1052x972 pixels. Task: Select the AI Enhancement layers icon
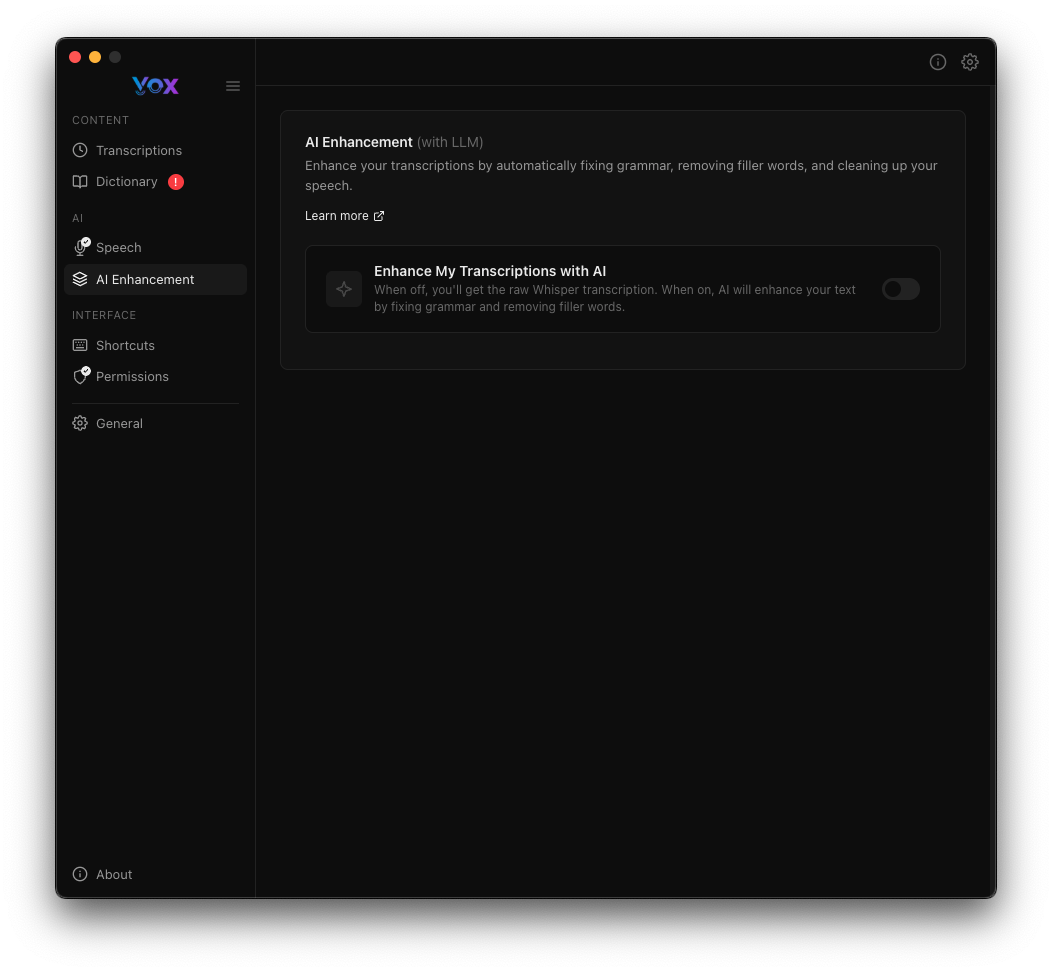pos(80,279)
